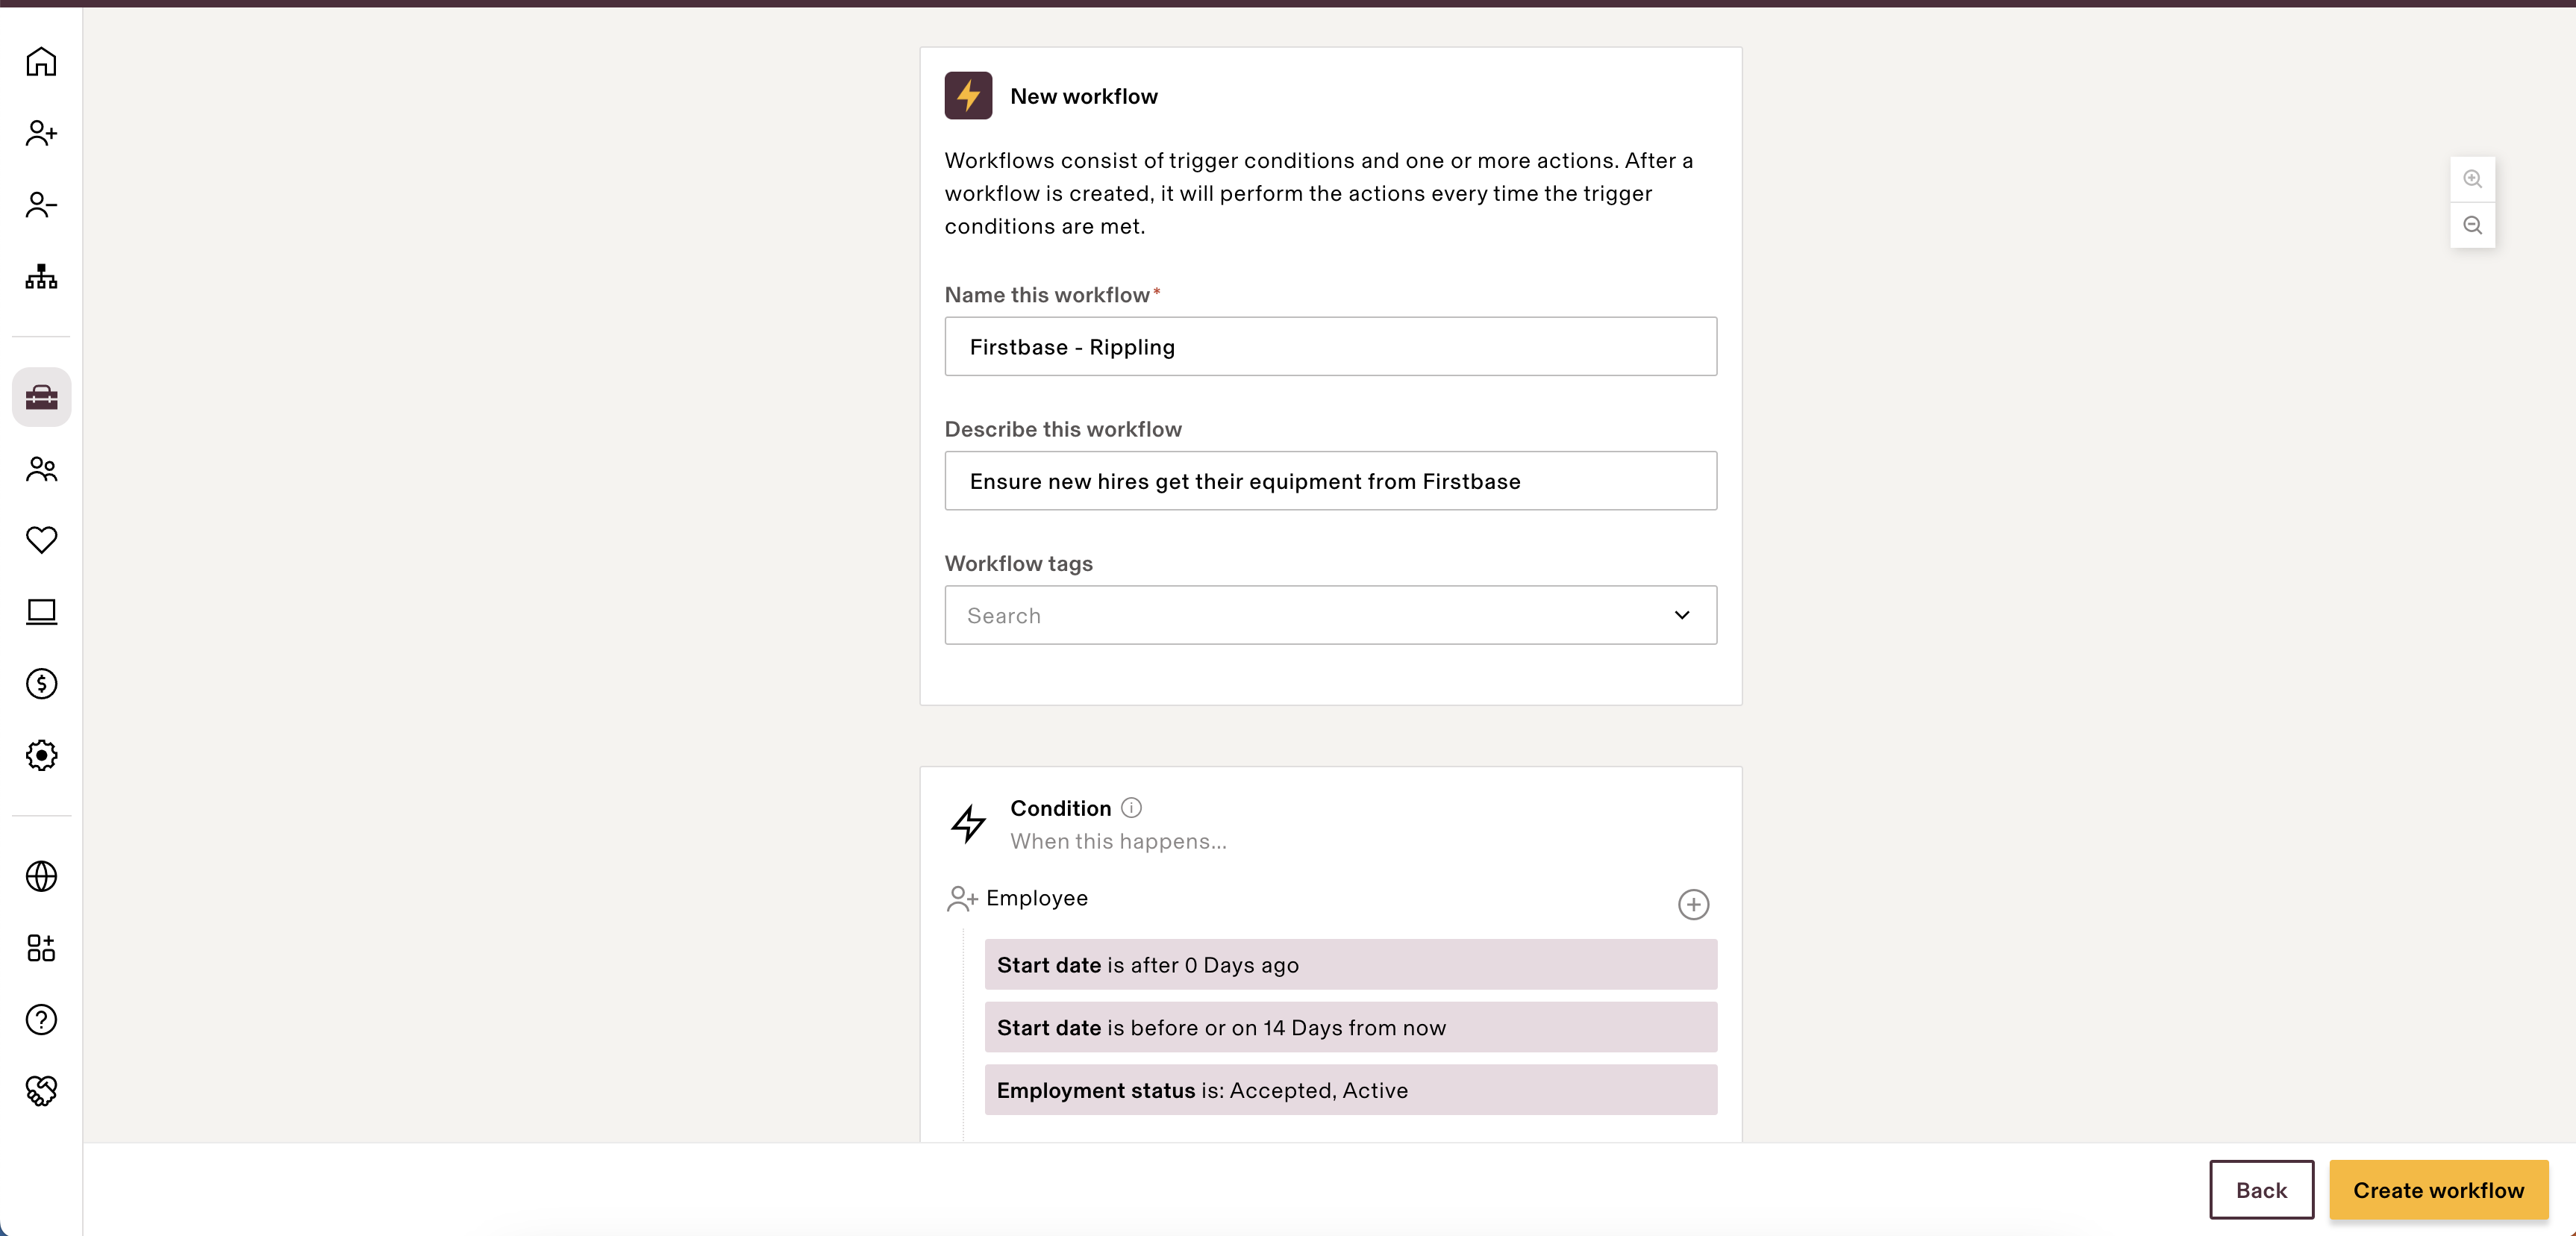Click the globe icon in sidebar

point(41,876)
